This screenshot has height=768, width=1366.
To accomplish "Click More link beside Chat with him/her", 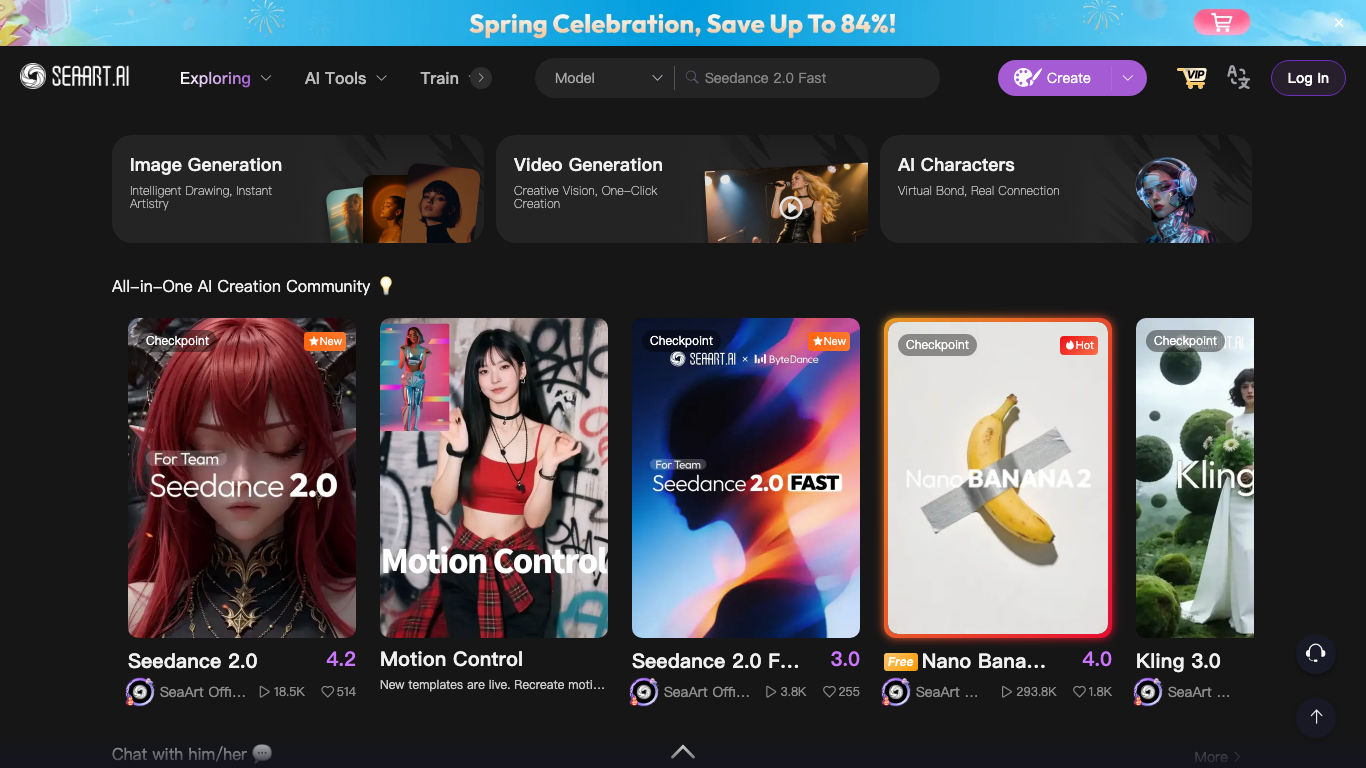I will tap(1217, 757).
